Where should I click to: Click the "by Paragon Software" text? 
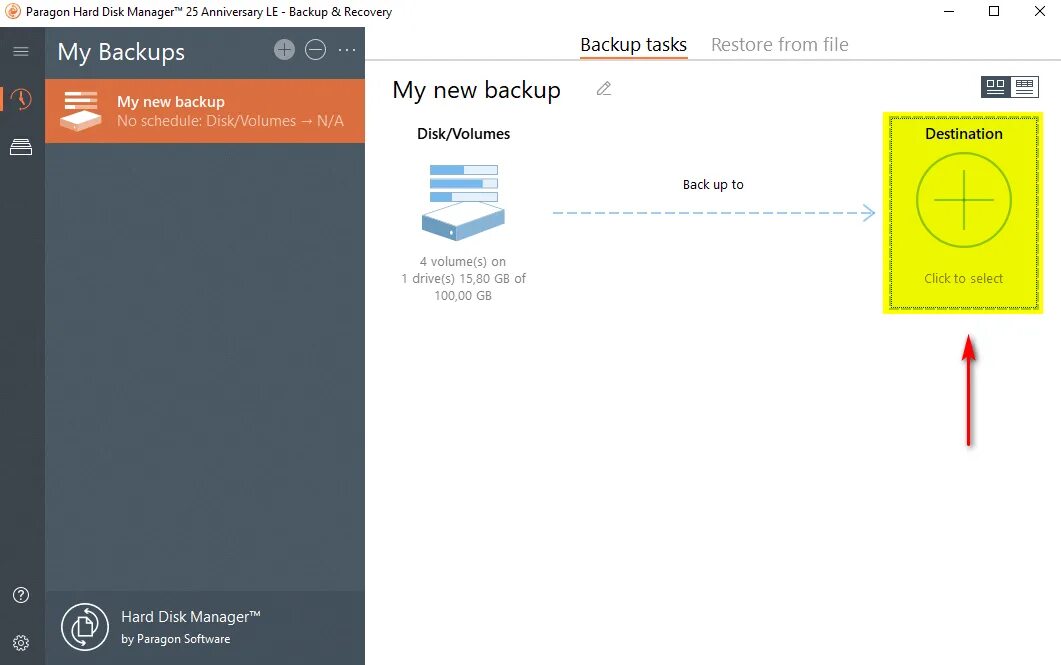(x=176, y=639)
